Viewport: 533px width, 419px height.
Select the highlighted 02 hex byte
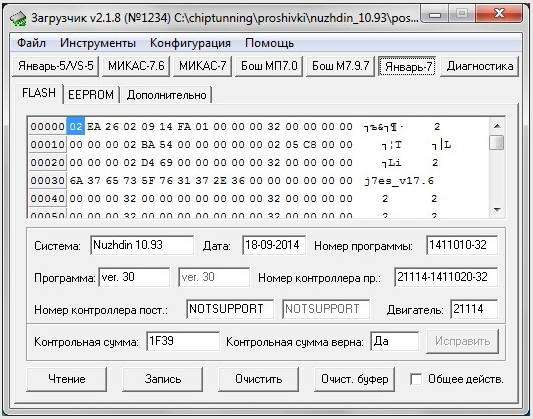75,126
